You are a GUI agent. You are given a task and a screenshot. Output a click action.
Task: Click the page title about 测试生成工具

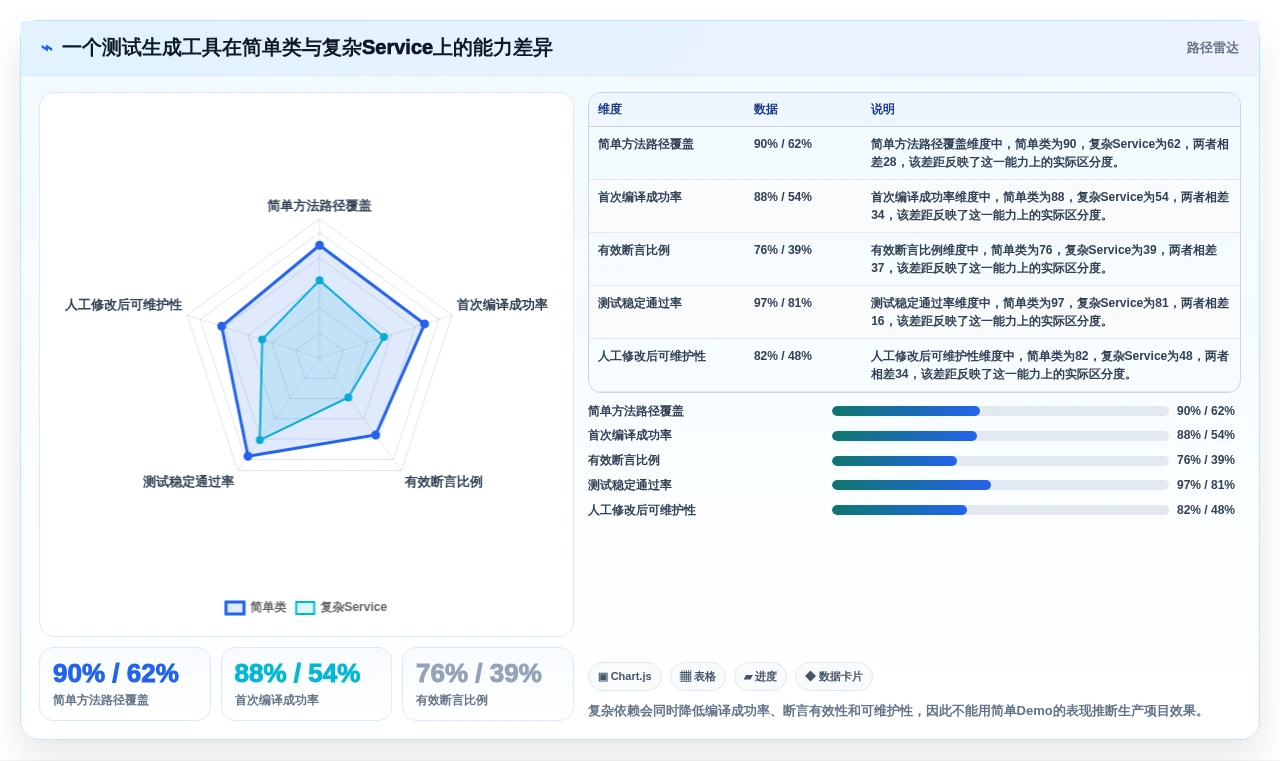point(307,48)
